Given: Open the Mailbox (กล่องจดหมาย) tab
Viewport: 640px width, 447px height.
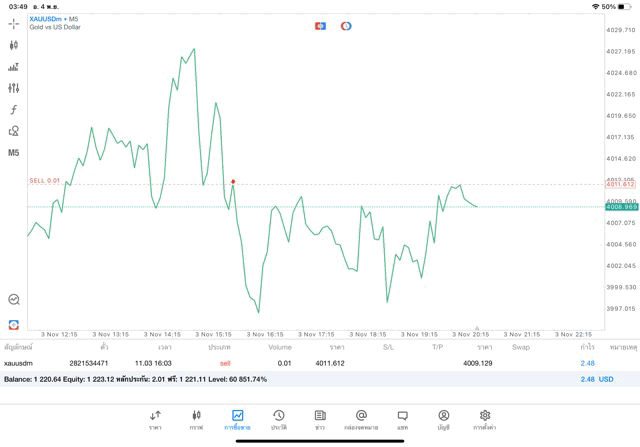Looking at the screenshot, I should point(361,419).
